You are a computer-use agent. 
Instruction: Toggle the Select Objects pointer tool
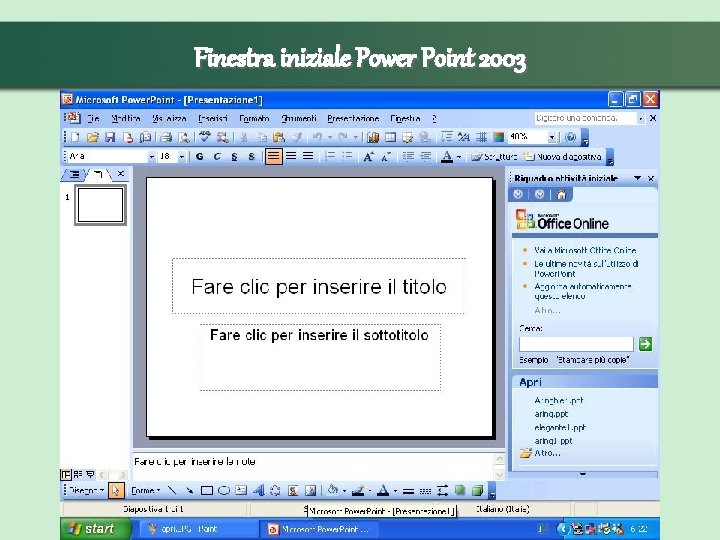[x=116, y=490]
